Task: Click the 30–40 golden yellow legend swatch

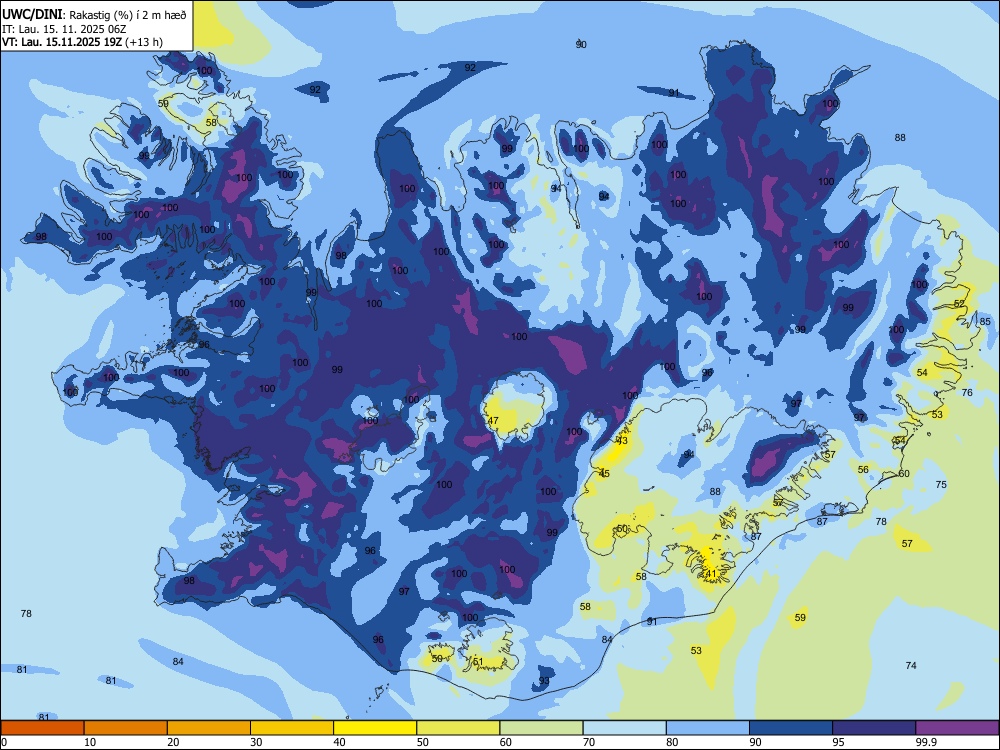Action: point(292,728)
